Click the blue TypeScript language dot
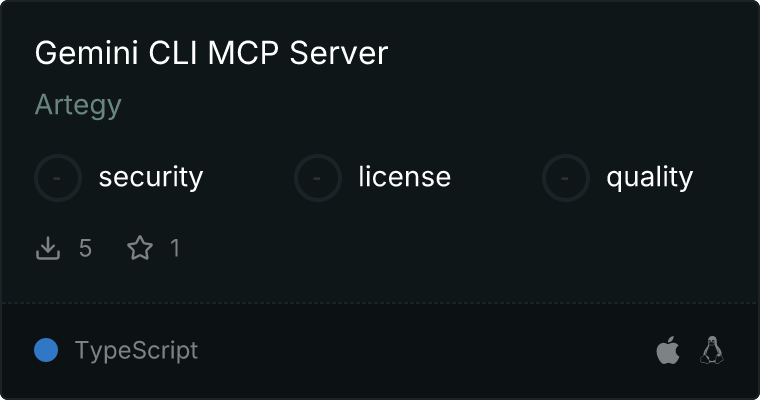Screen dimensions: 760x400 (x=46, y=350)
